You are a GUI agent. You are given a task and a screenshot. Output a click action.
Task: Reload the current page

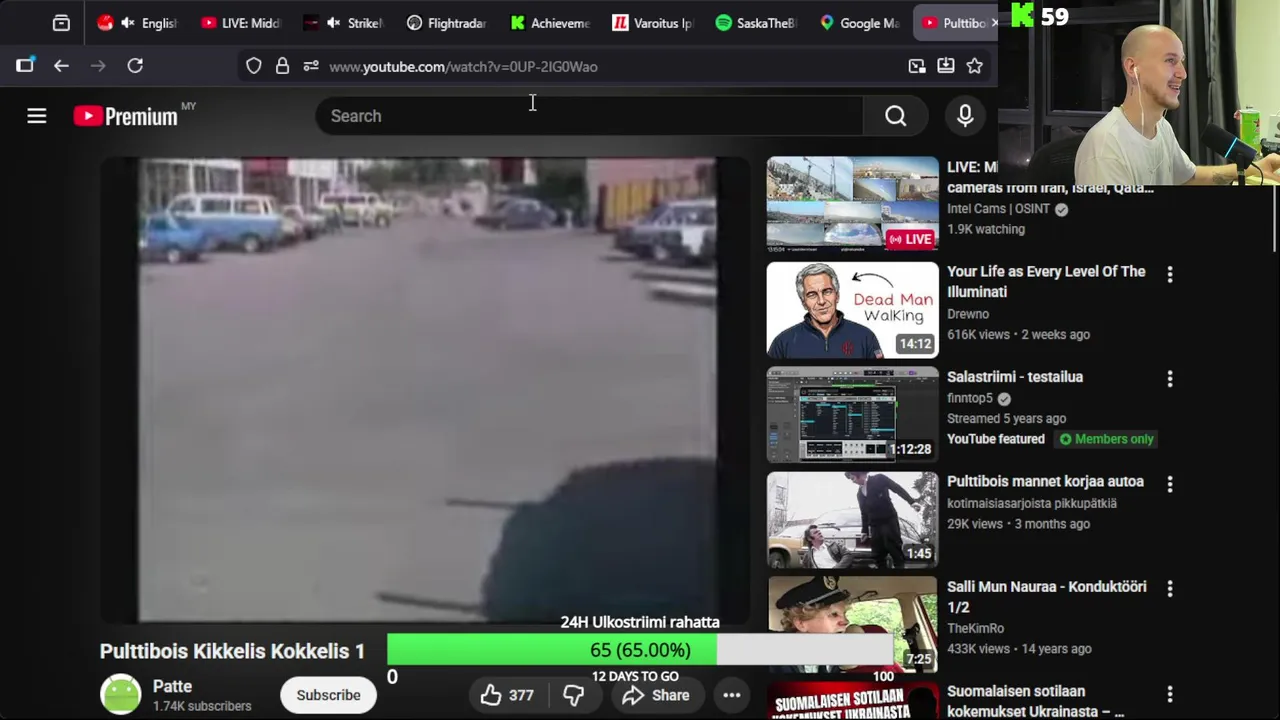(135, 66)
